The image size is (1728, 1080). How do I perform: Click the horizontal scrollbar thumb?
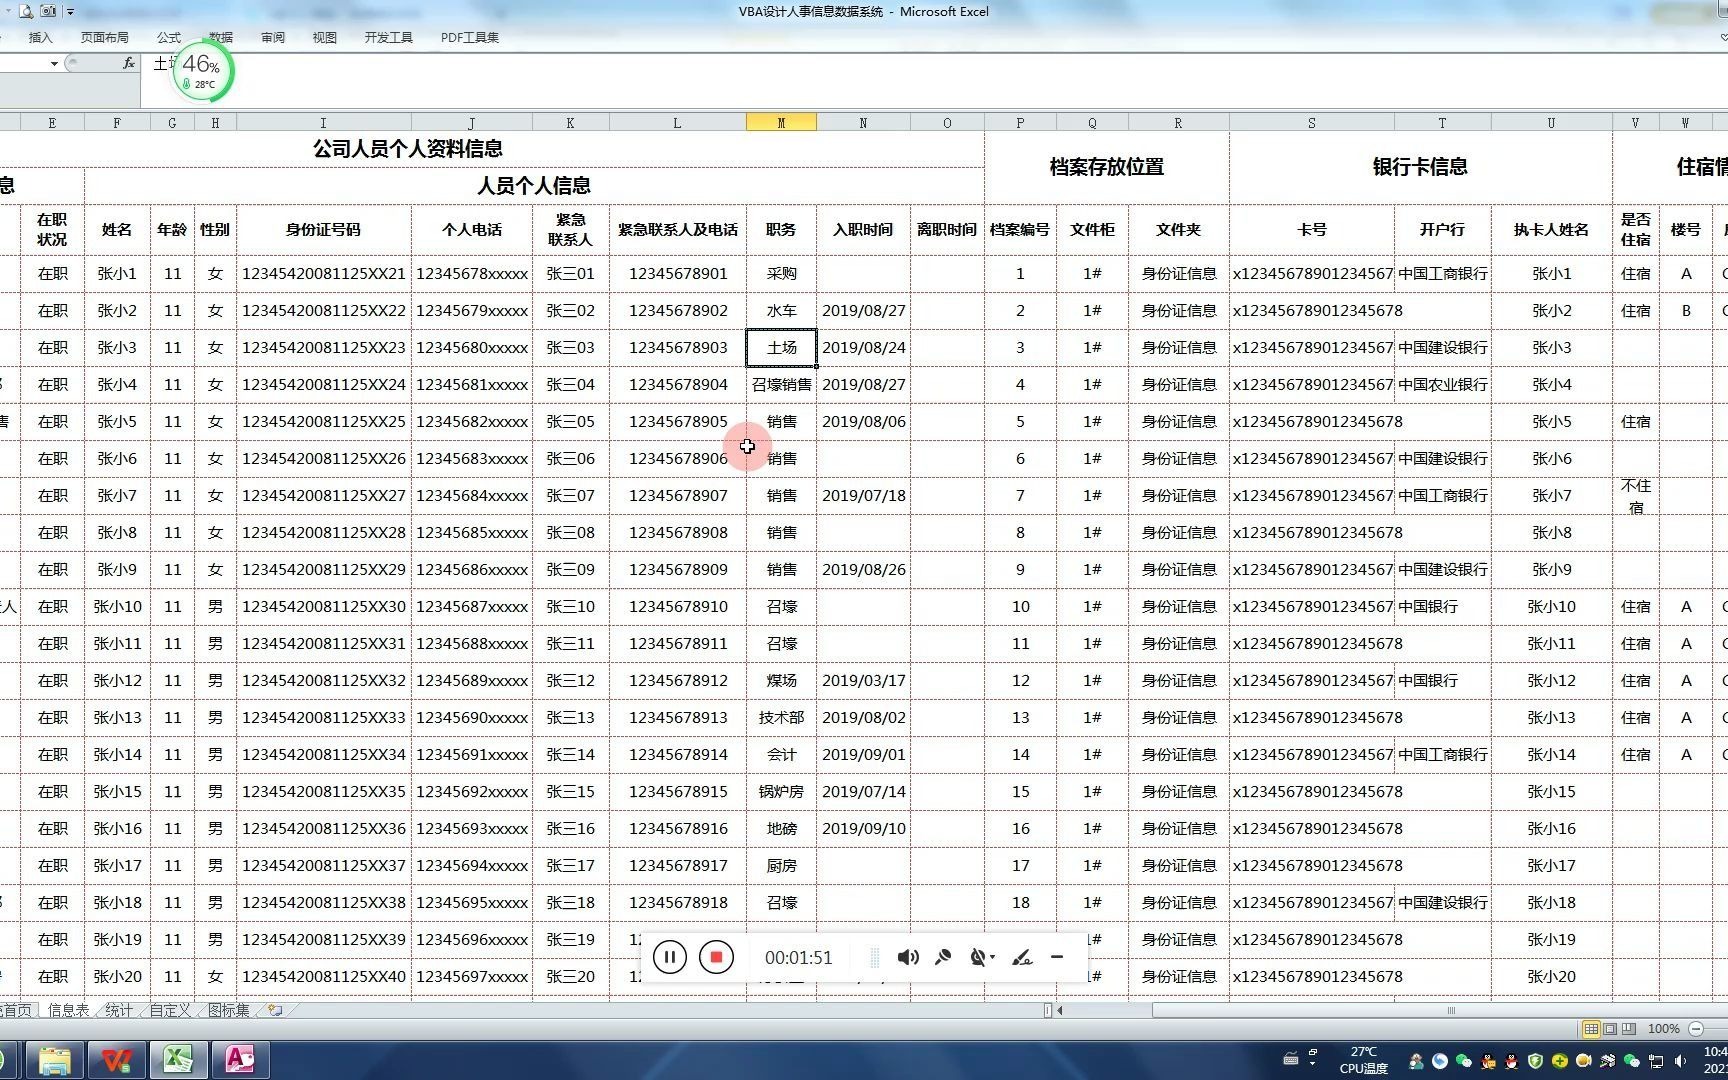pos(1450,1010)
